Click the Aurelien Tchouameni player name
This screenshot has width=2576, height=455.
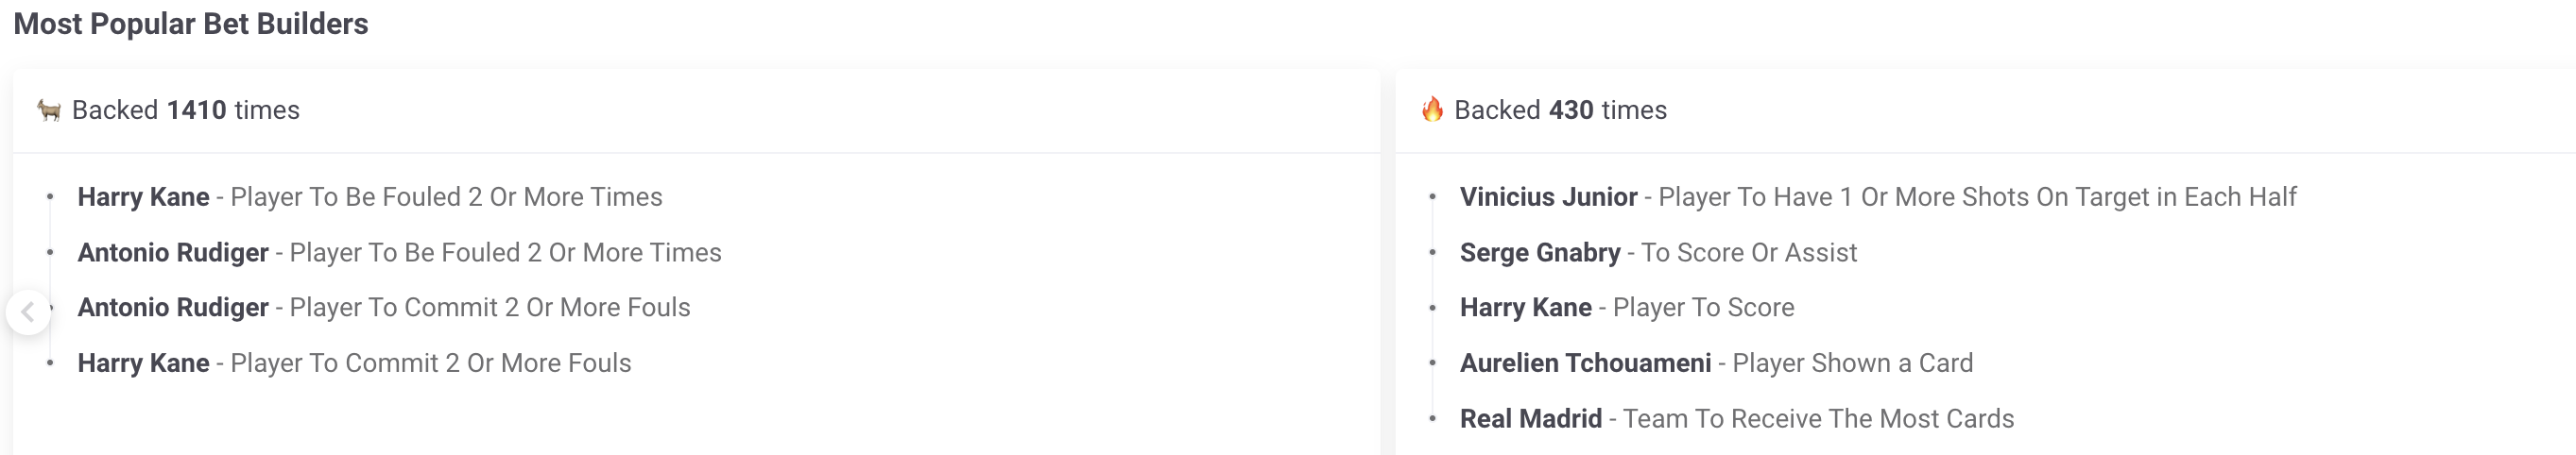1585,363
